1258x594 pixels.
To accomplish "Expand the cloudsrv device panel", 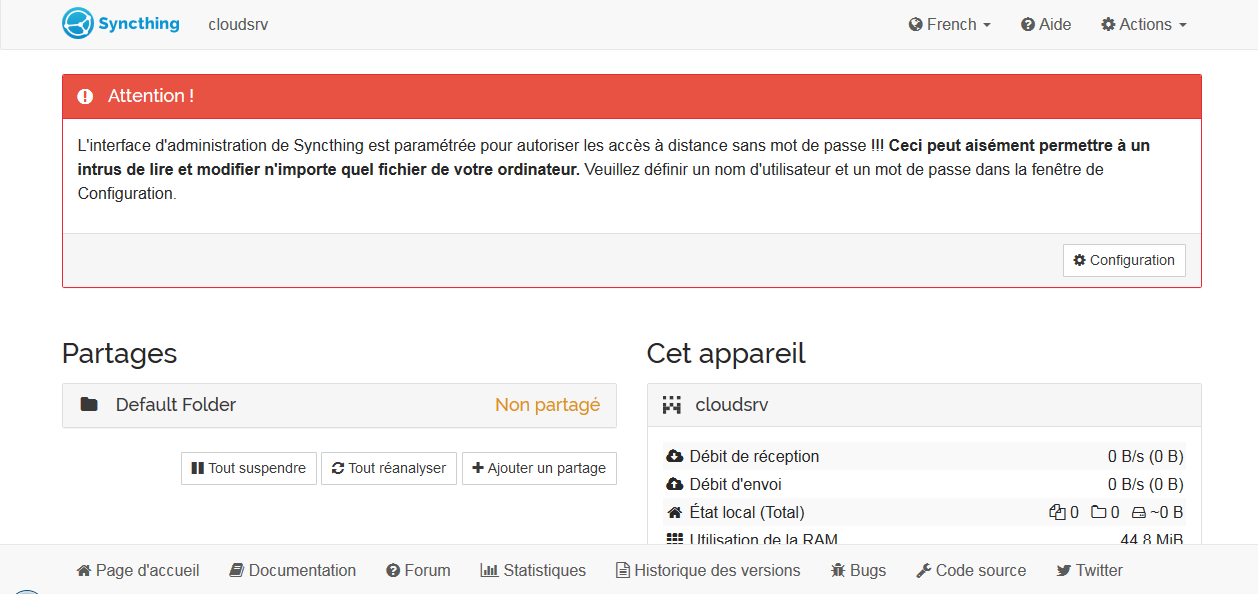I will 924,405.
